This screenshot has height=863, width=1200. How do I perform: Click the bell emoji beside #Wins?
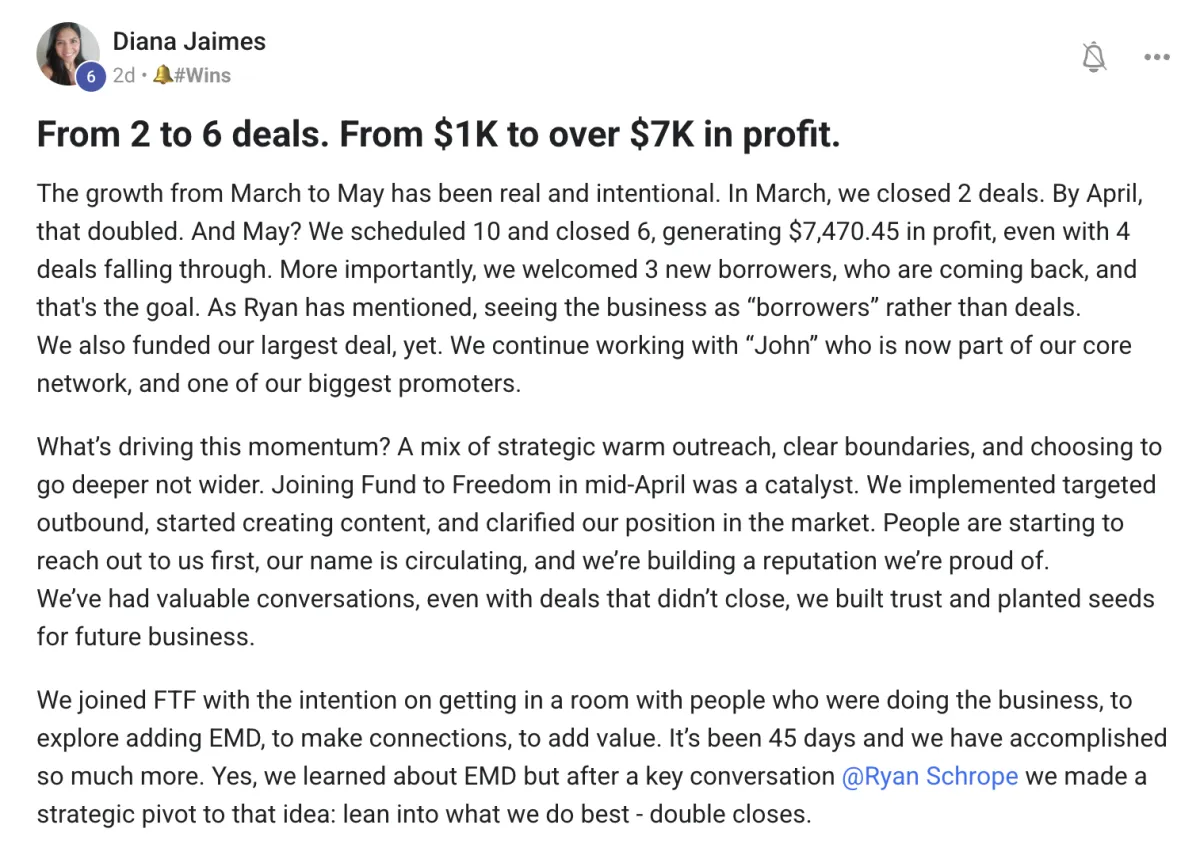point(164,75)
